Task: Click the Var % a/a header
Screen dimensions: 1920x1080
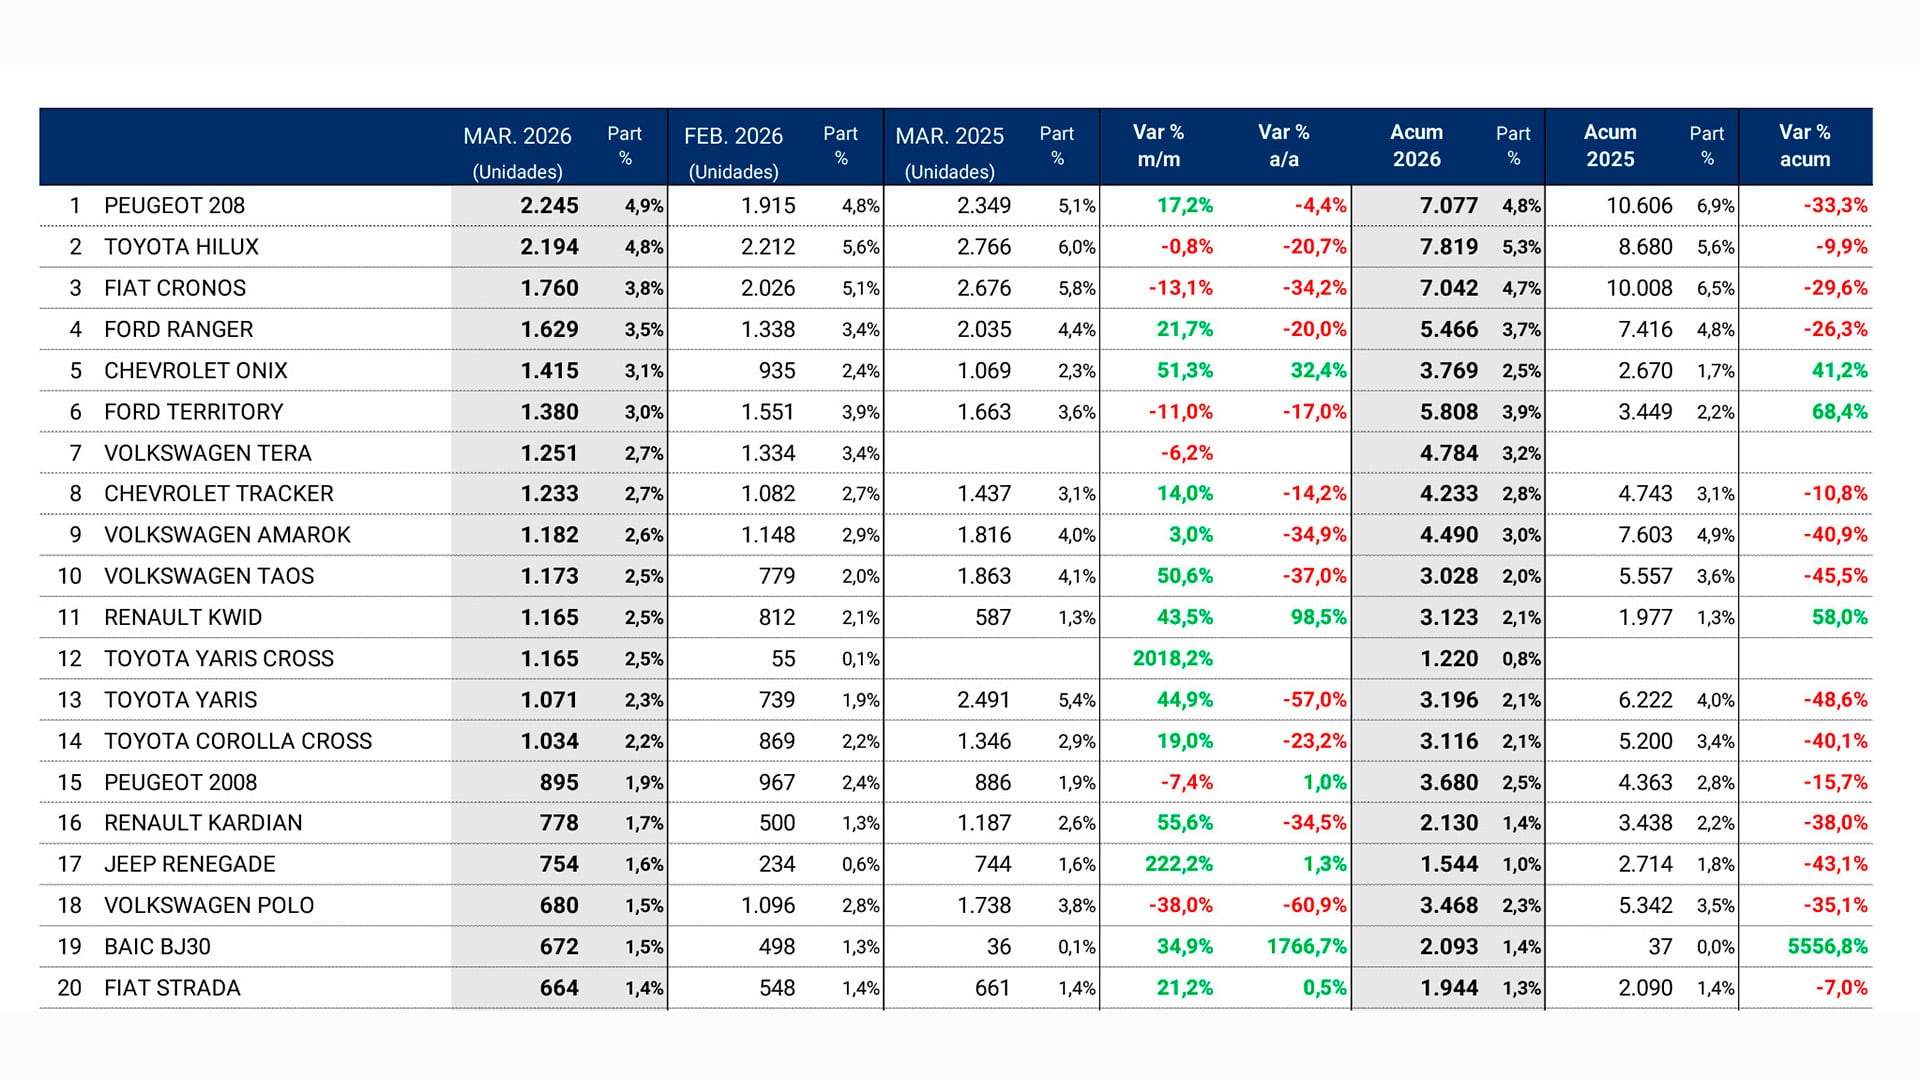Action: pos(1283,146)
